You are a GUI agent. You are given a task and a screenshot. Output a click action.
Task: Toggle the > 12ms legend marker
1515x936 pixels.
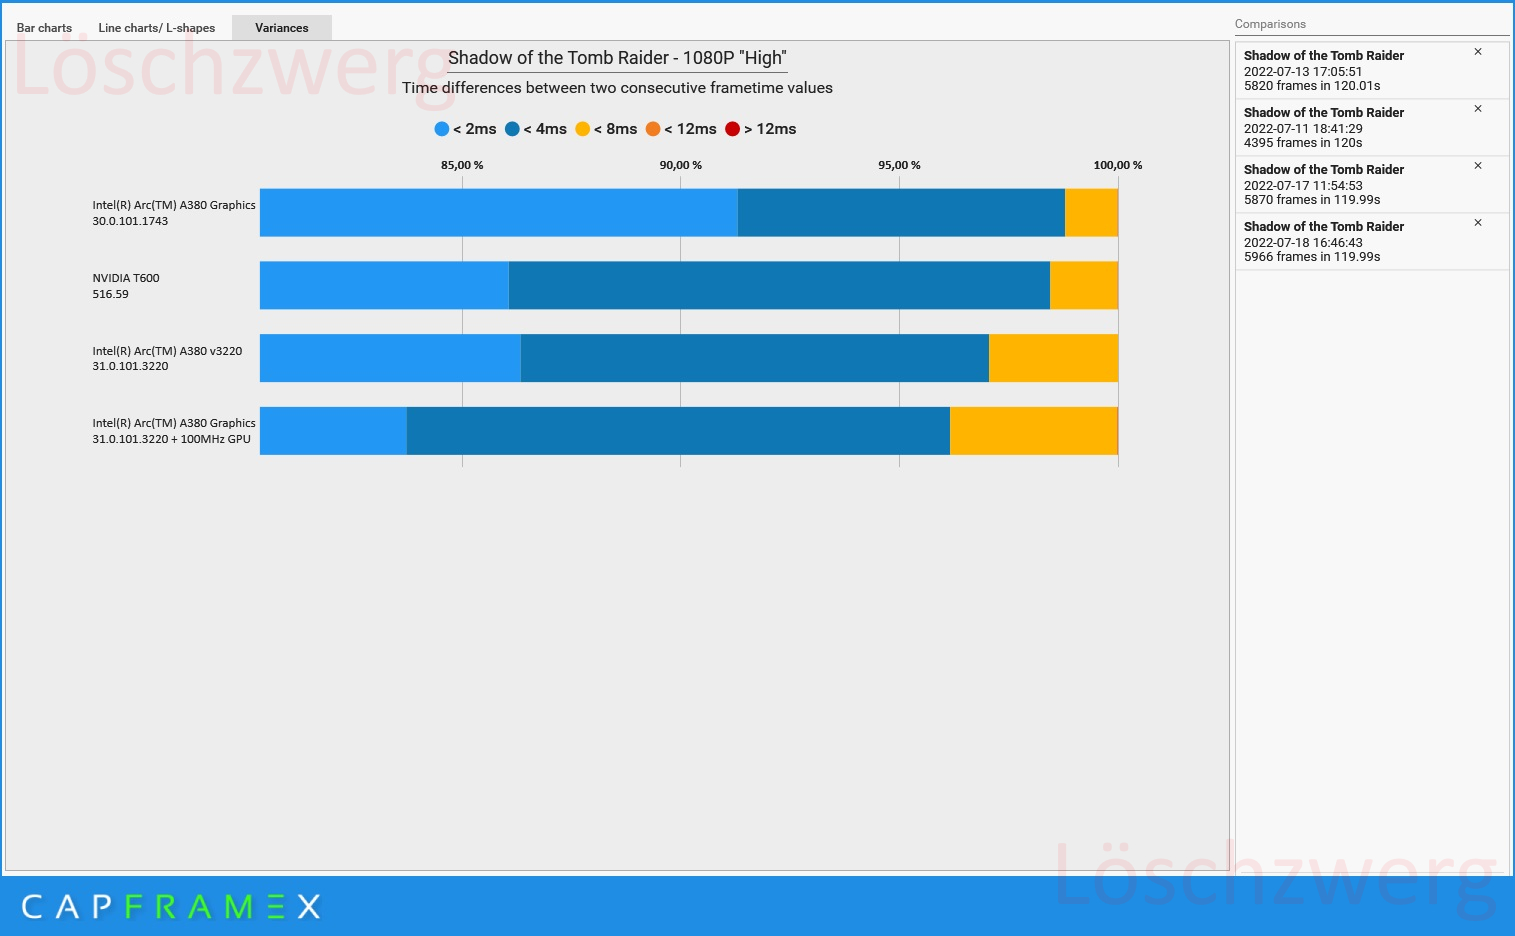click(x=733, y=129)
